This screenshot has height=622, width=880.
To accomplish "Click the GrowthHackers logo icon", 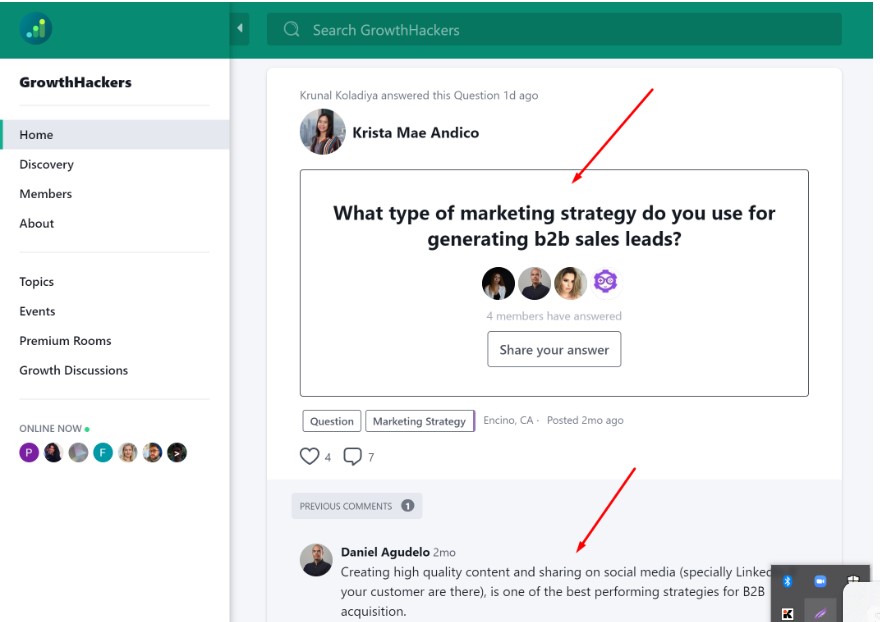I will (36, 28).
